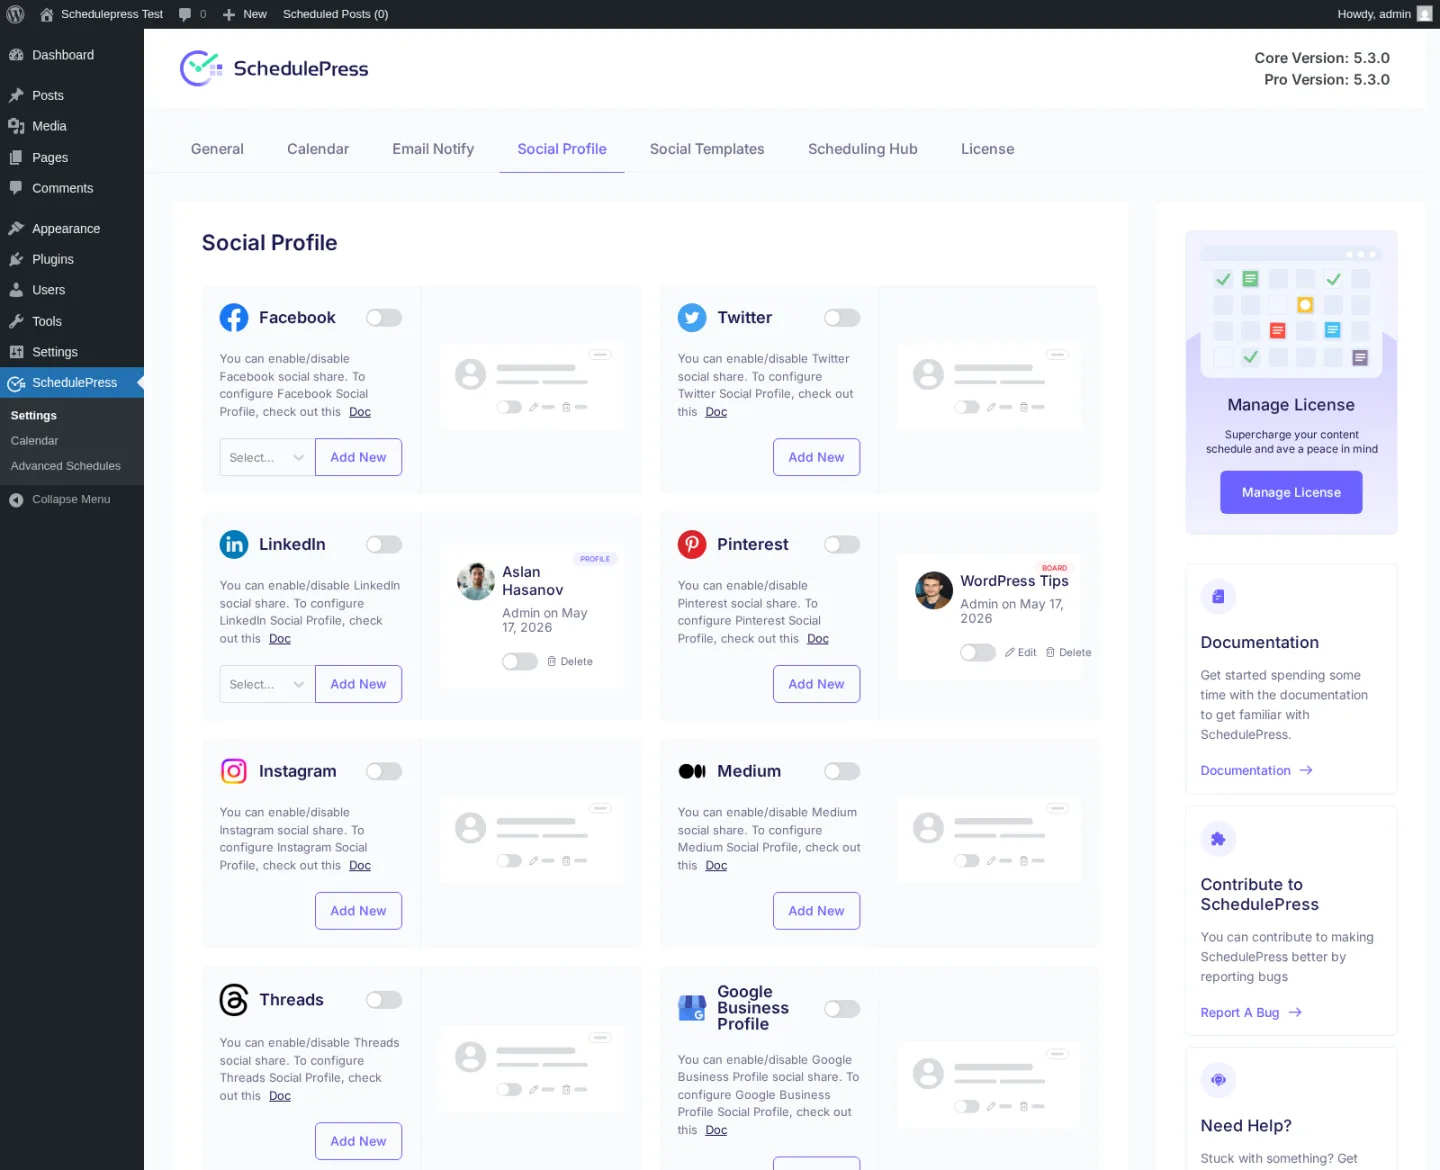Click the Need Help support icon
This screenshot has height=1170, width=1440.
[x=1218, y=1080]
